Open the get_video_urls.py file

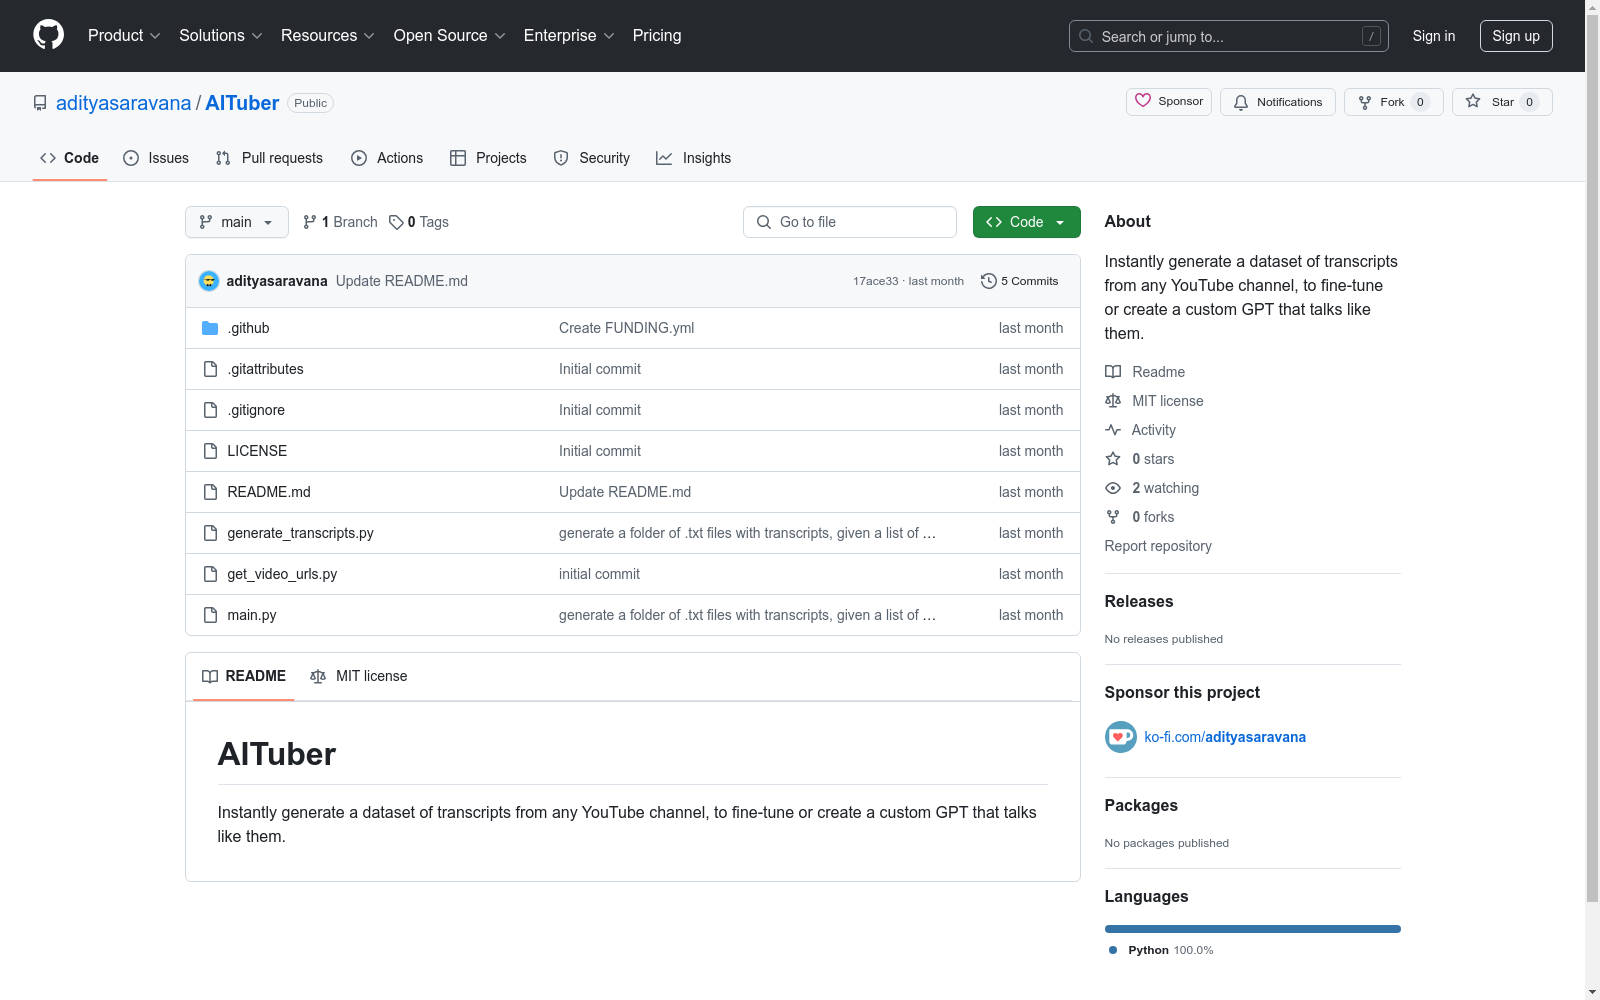282,574
